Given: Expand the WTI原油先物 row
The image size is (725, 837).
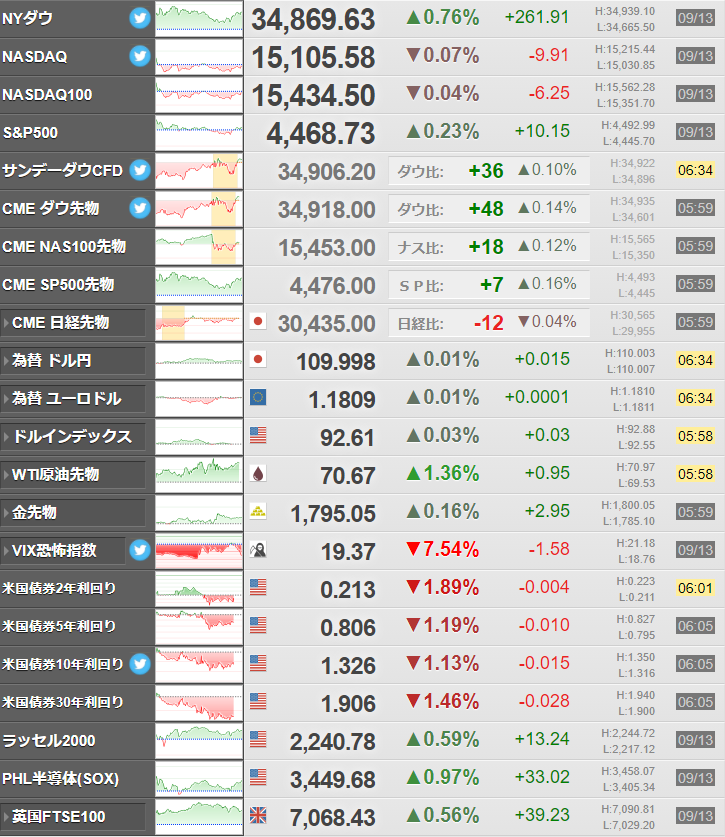Looking at the screenshot, I should click(x=6, y=475).
